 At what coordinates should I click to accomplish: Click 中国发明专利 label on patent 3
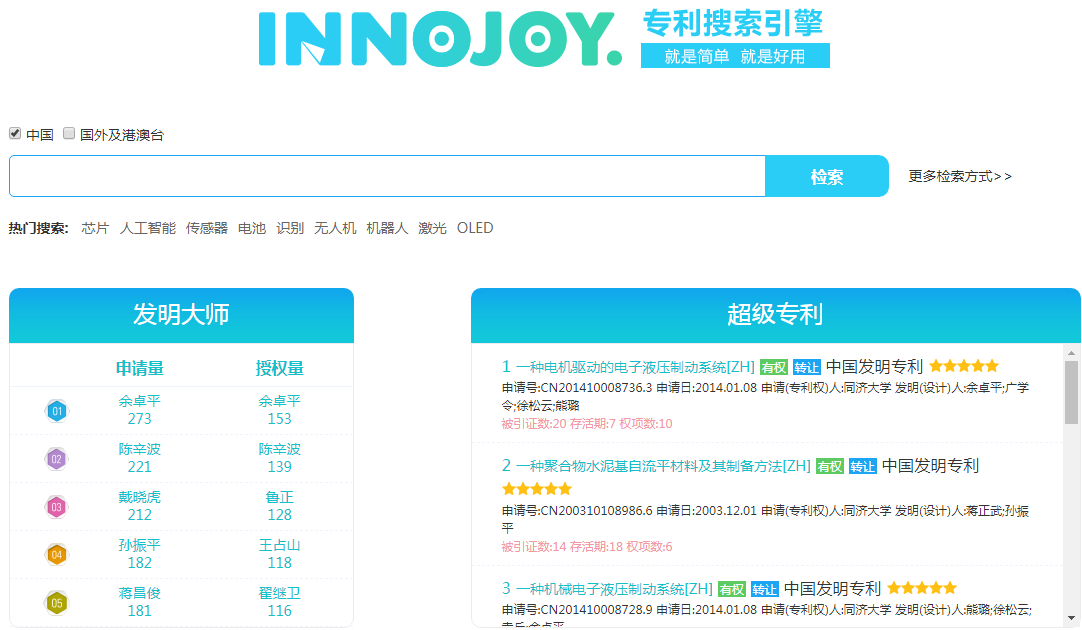(832, 589)
